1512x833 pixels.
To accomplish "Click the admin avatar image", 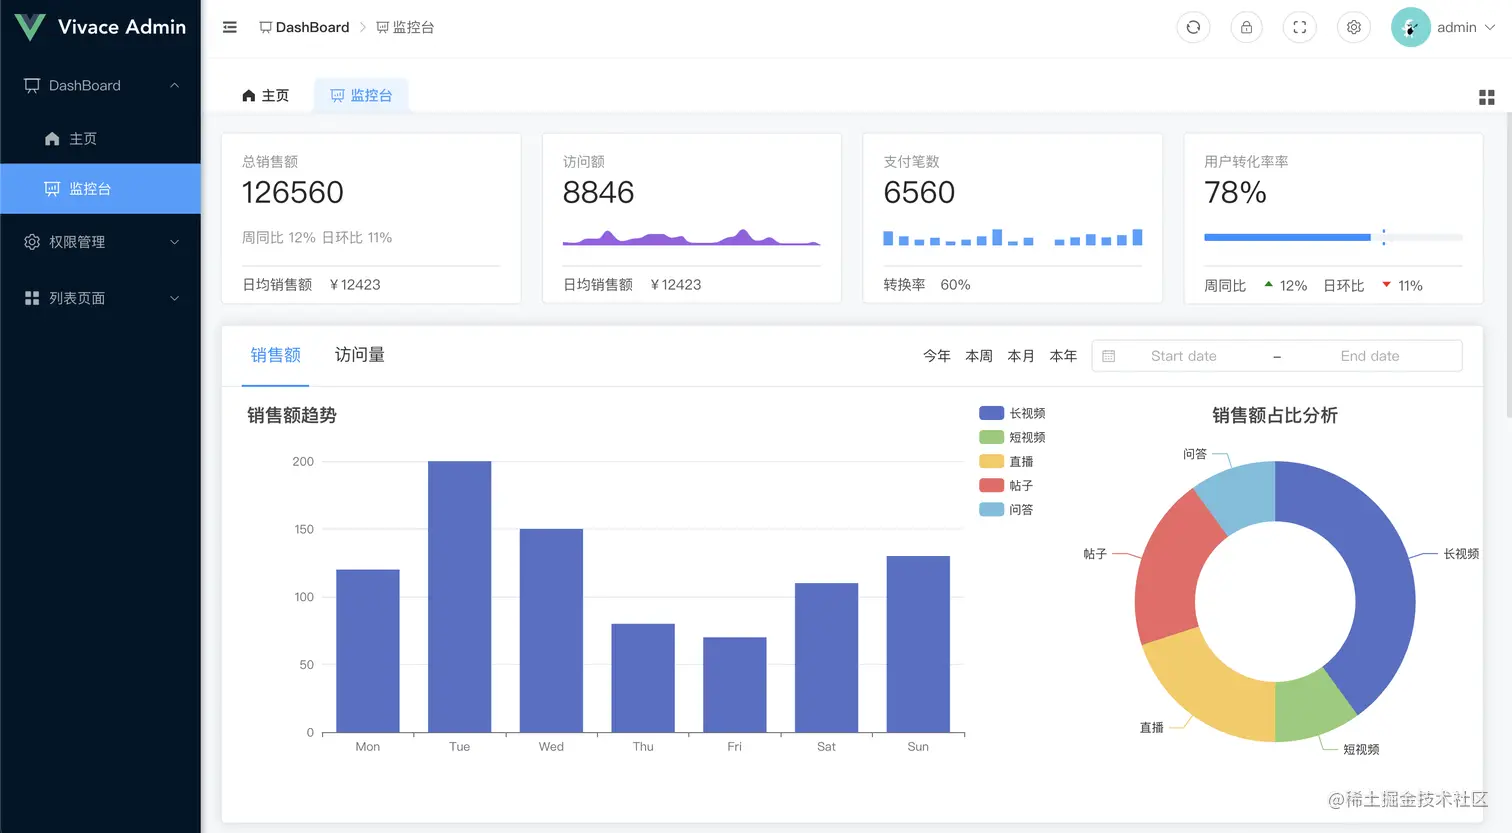I will click(1410, 27).
